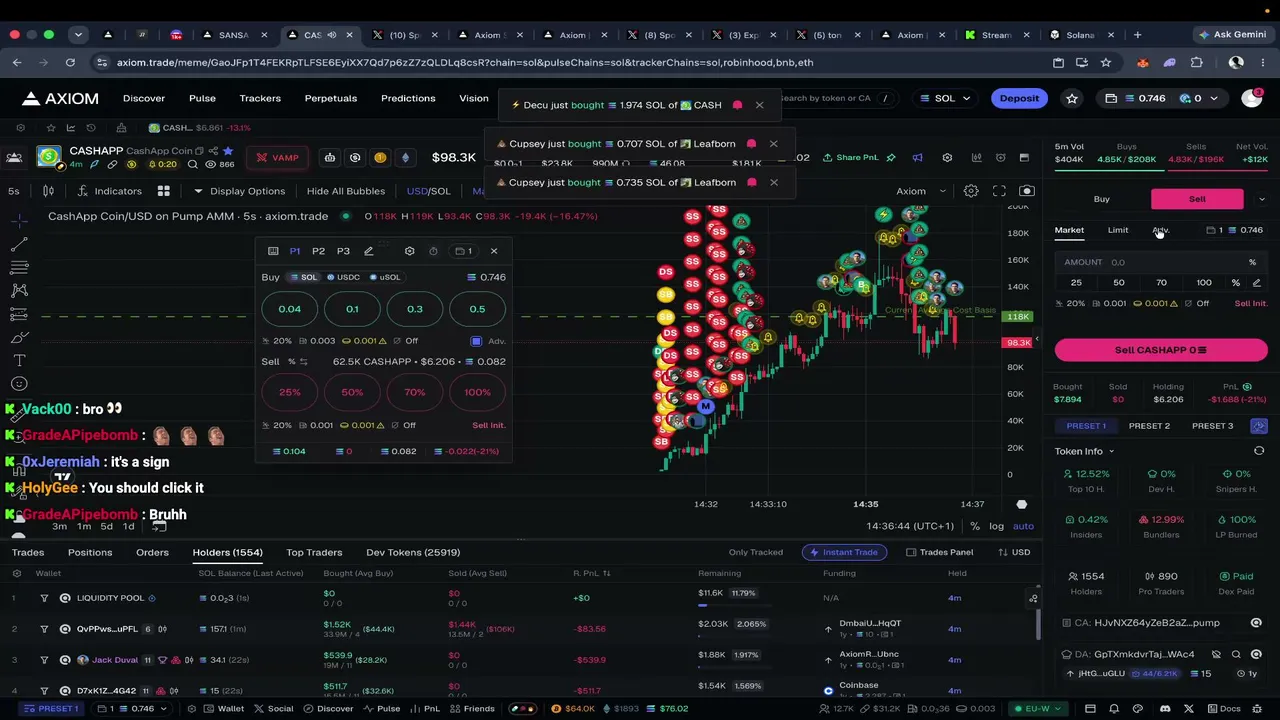Click the chart settings gear icon
1280x720 pixels.
pyautogui.click(x=971, y=191)
